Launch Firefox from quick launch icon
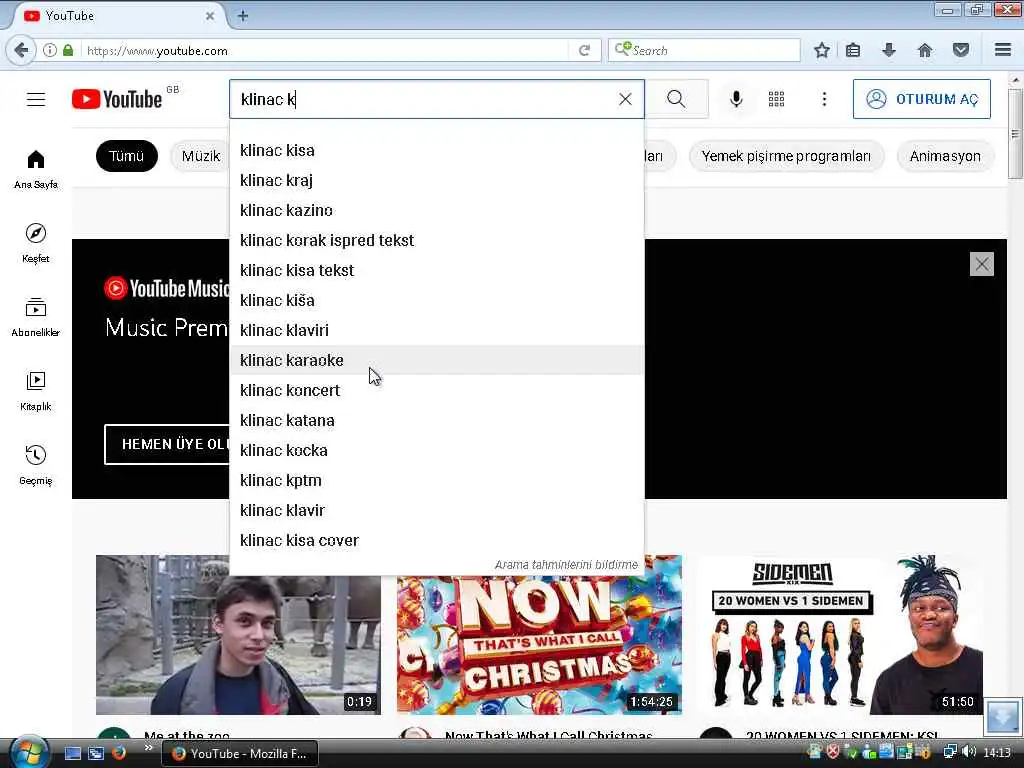Image resolution: width=1024 pixels, height=768 pixels. click(119, 754)
